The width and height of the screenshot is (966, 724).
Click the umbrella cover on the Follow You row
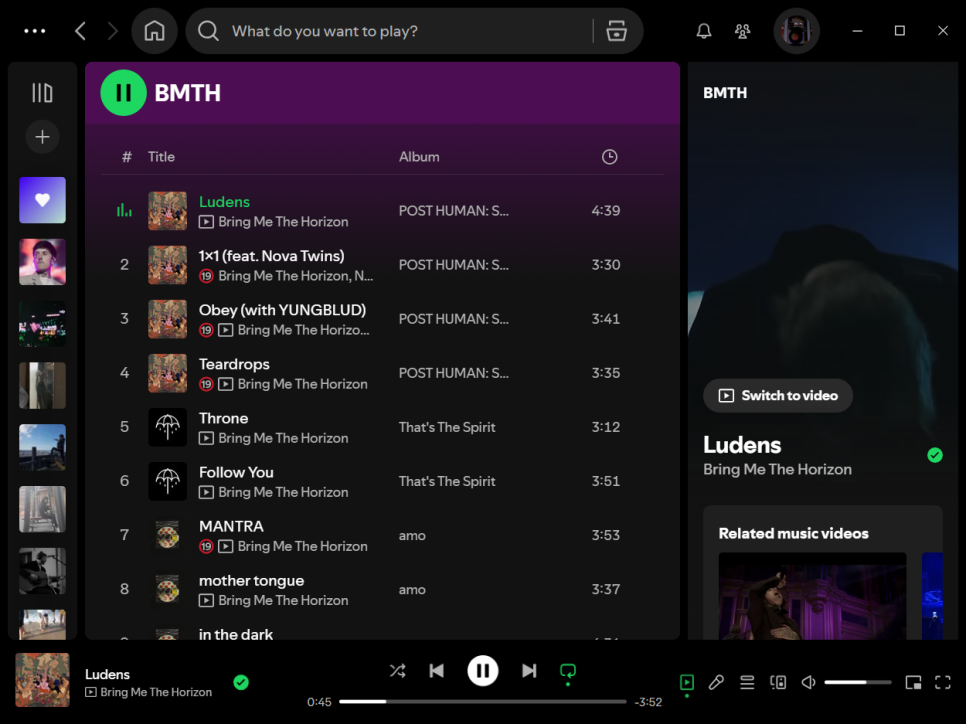click(167, 481)
